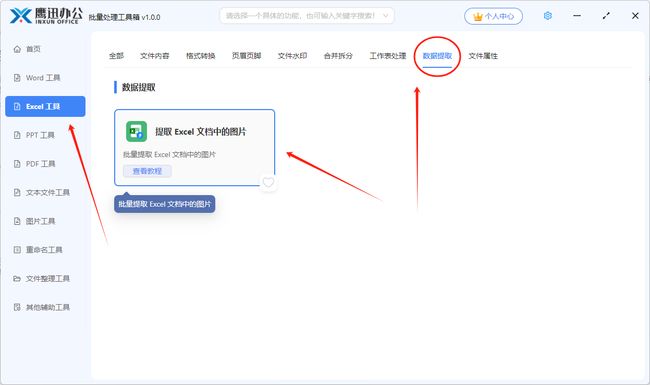Open PPT 工具 in sidebar
This screenshot has height=385, width=650.
40,135
